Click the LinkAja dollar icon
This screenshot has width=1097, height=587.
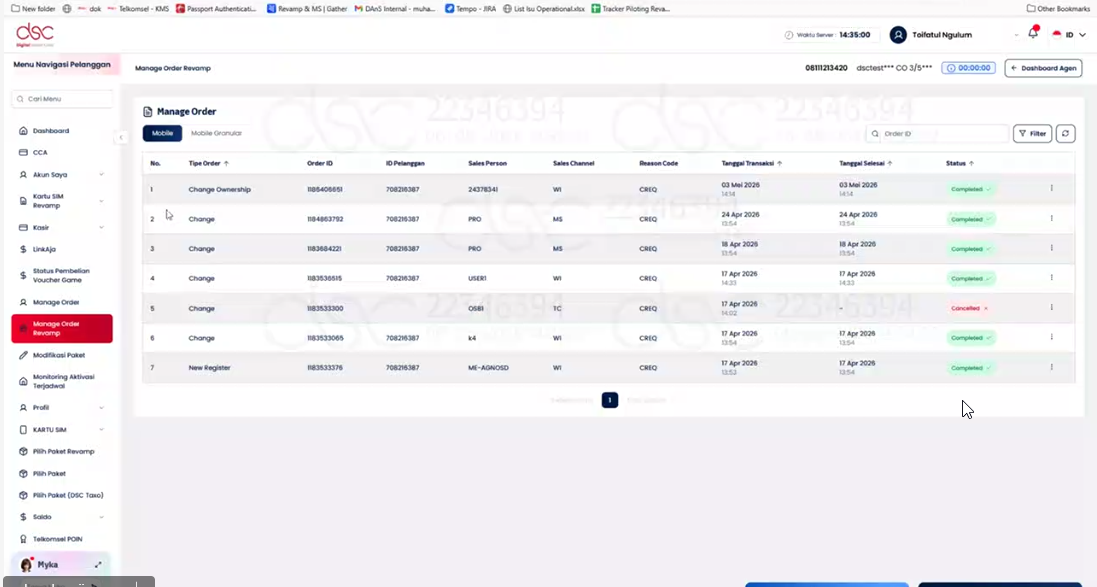coord(23,249)
